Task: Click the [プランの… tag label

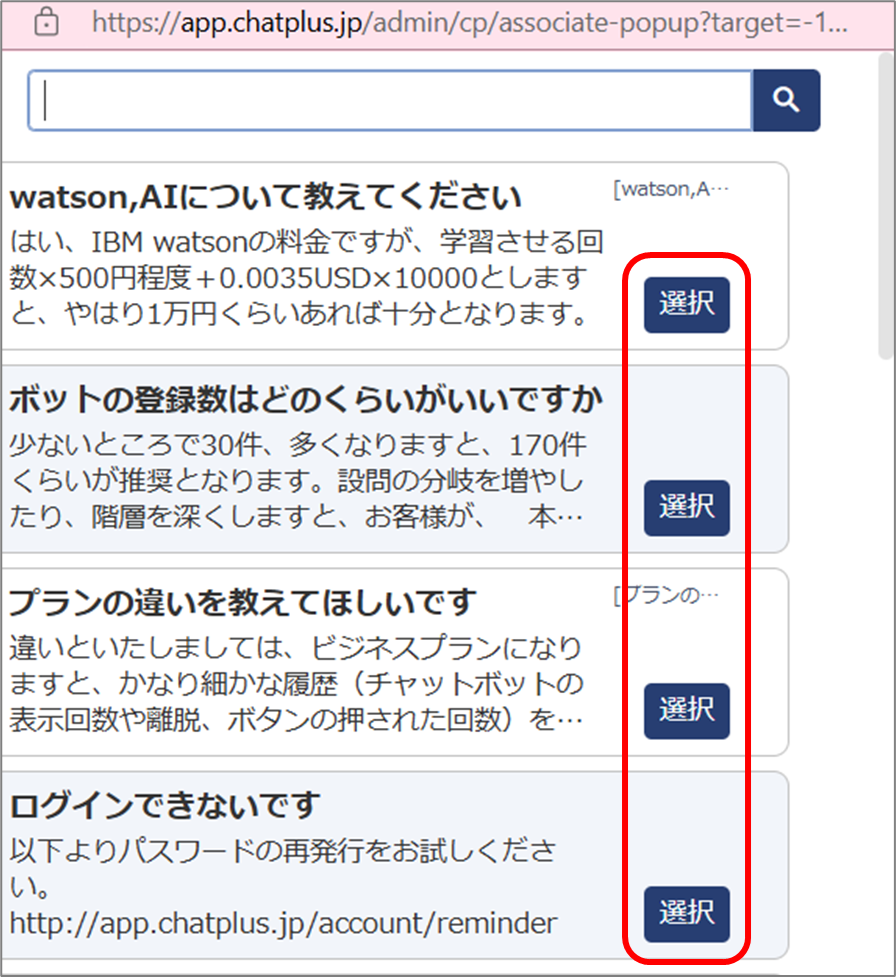Action: point(666,595)
